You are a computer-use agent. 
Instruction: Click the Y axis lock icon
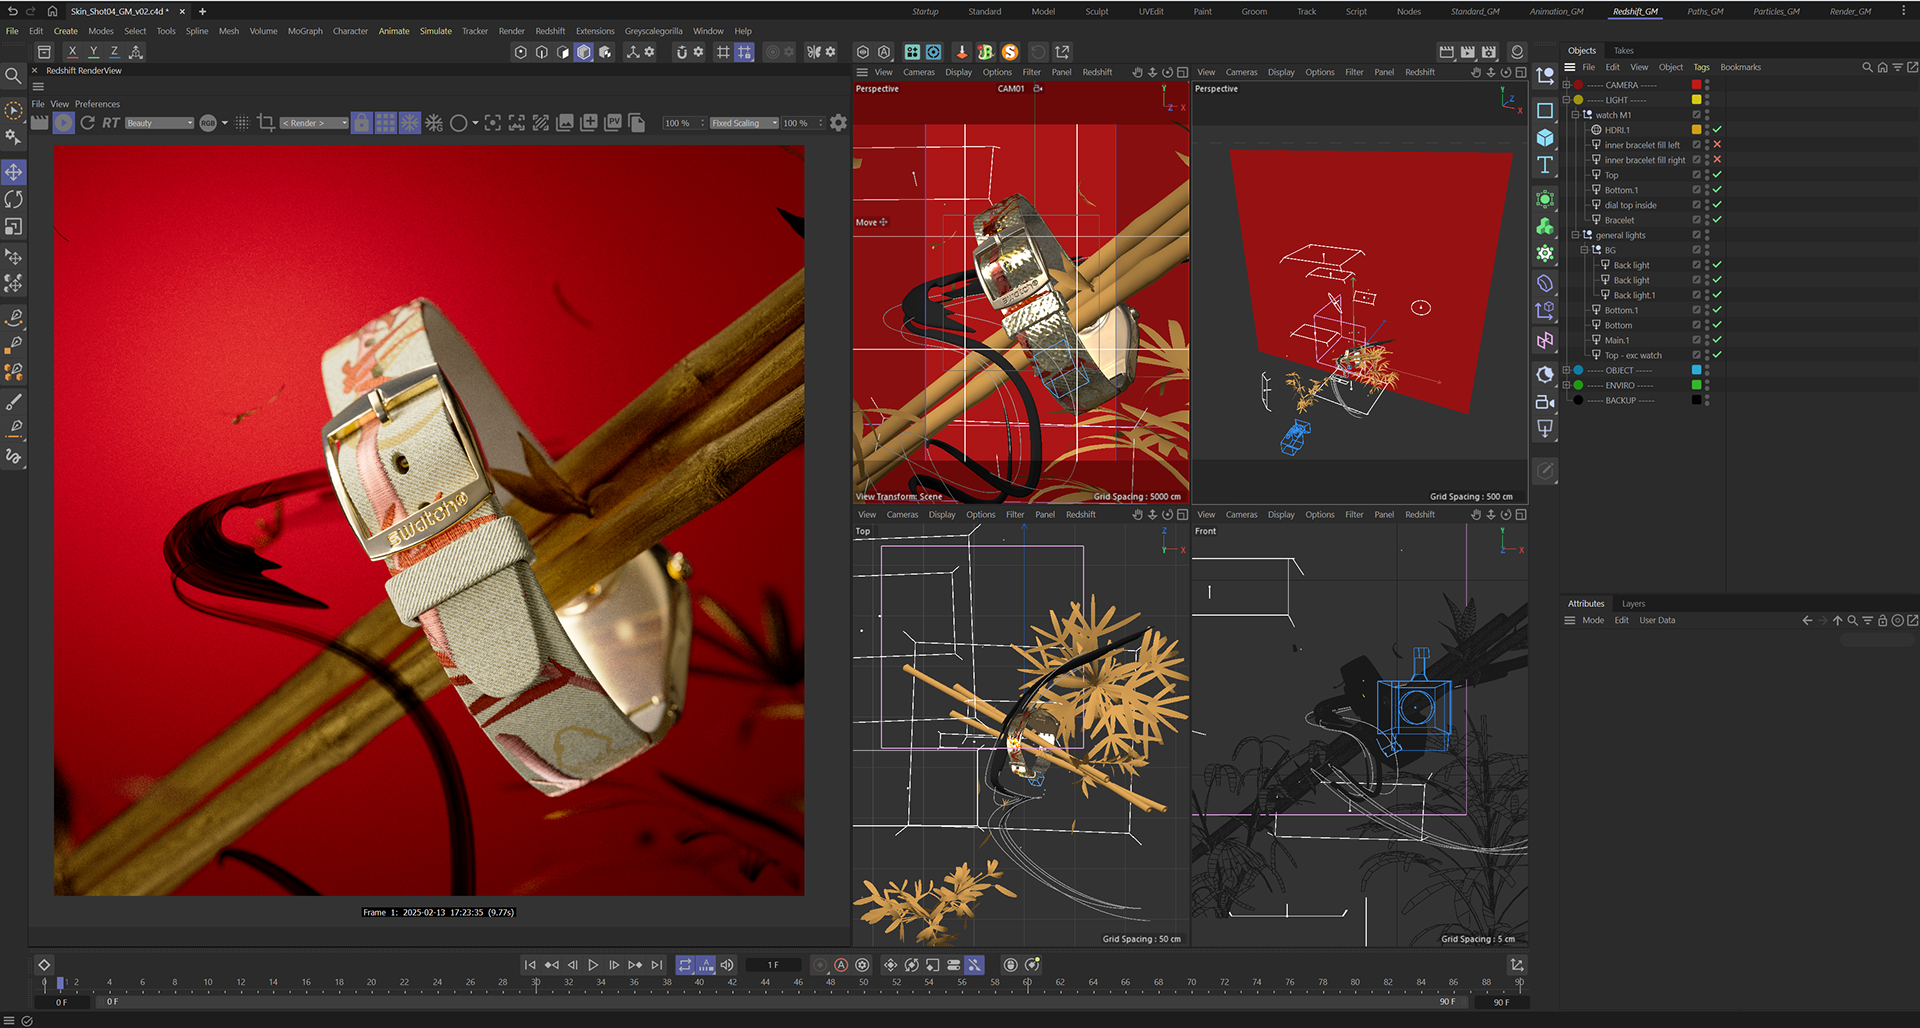[x=93, y=52]
